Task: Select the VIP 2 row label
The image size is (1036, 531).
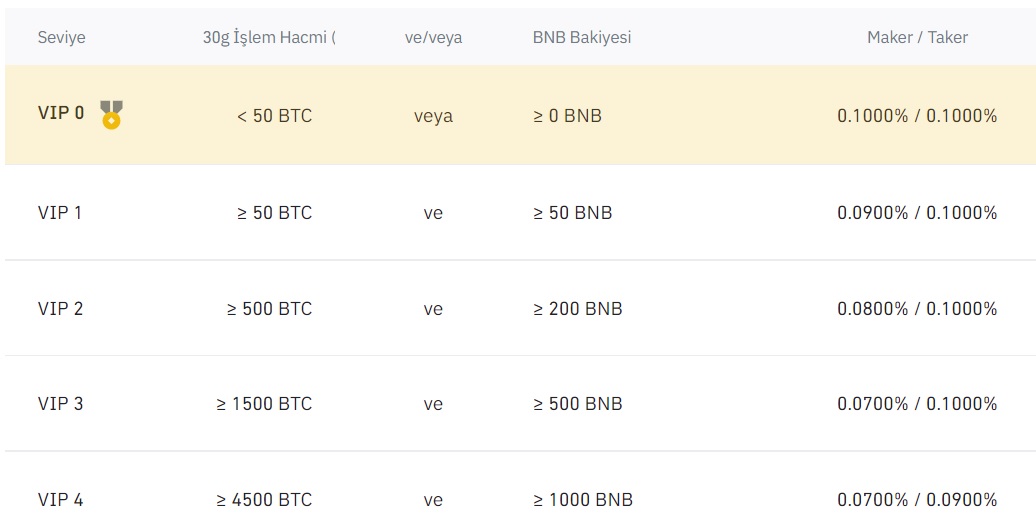Action: point(60,308)
